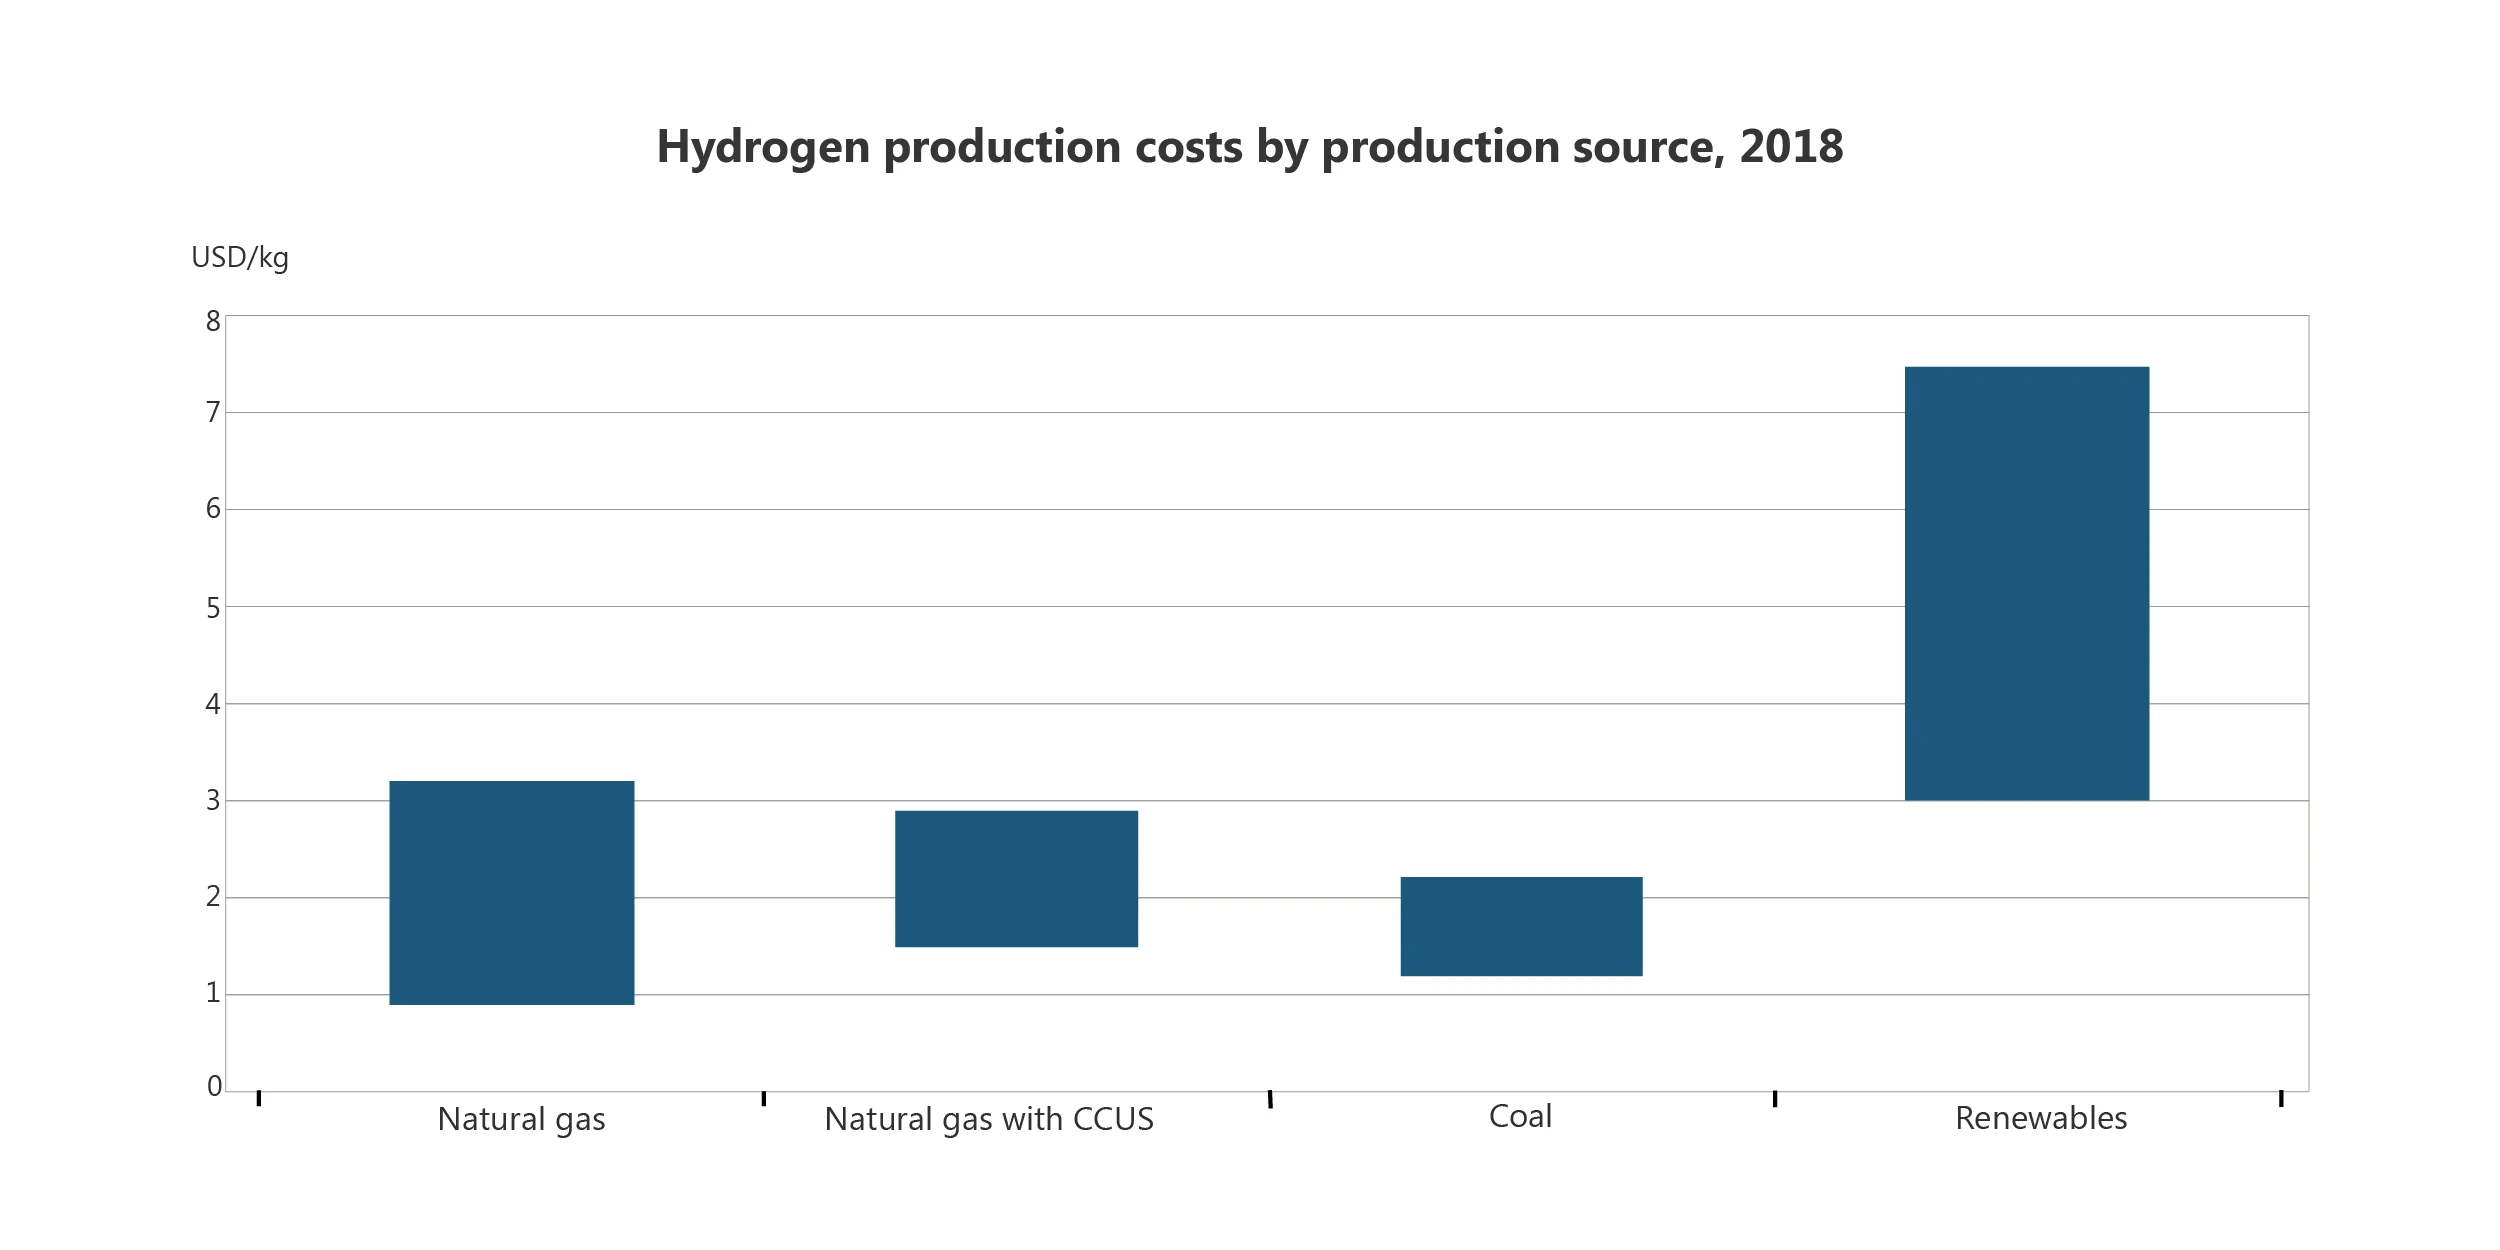Click the Natural gas cost bar
This screenshot has width=2500, height=1250.
click(512, 893)
